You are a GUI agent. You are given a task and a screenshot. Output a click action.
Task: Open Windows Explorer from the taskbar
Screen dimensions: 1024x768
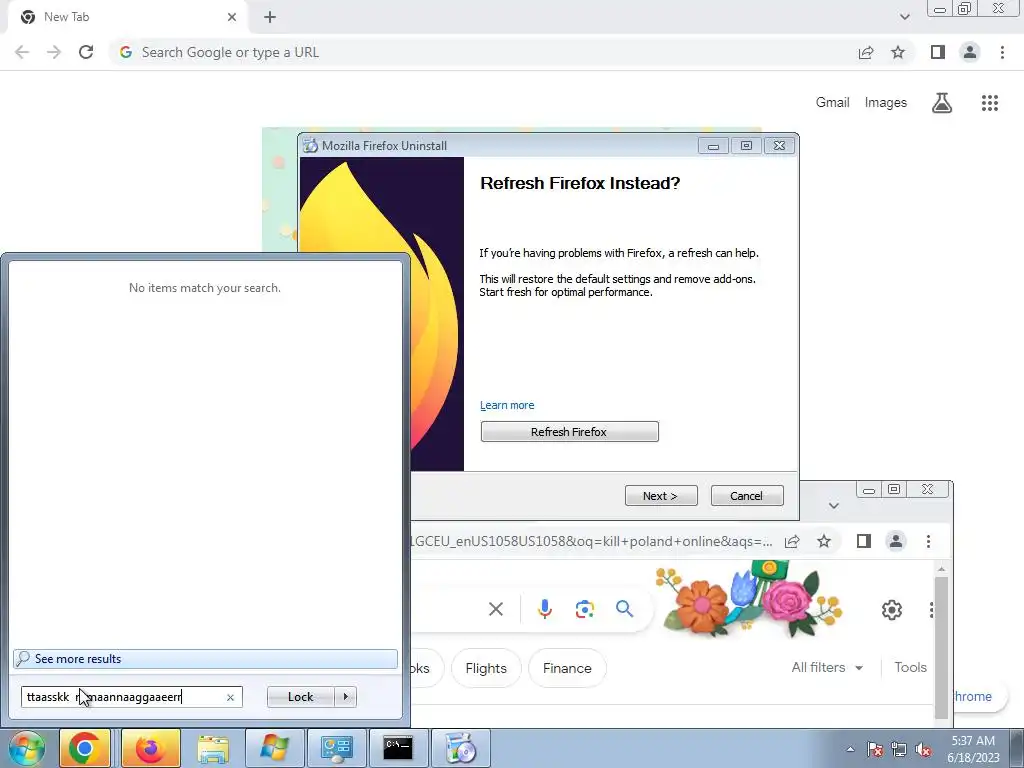tap(213, 748)
